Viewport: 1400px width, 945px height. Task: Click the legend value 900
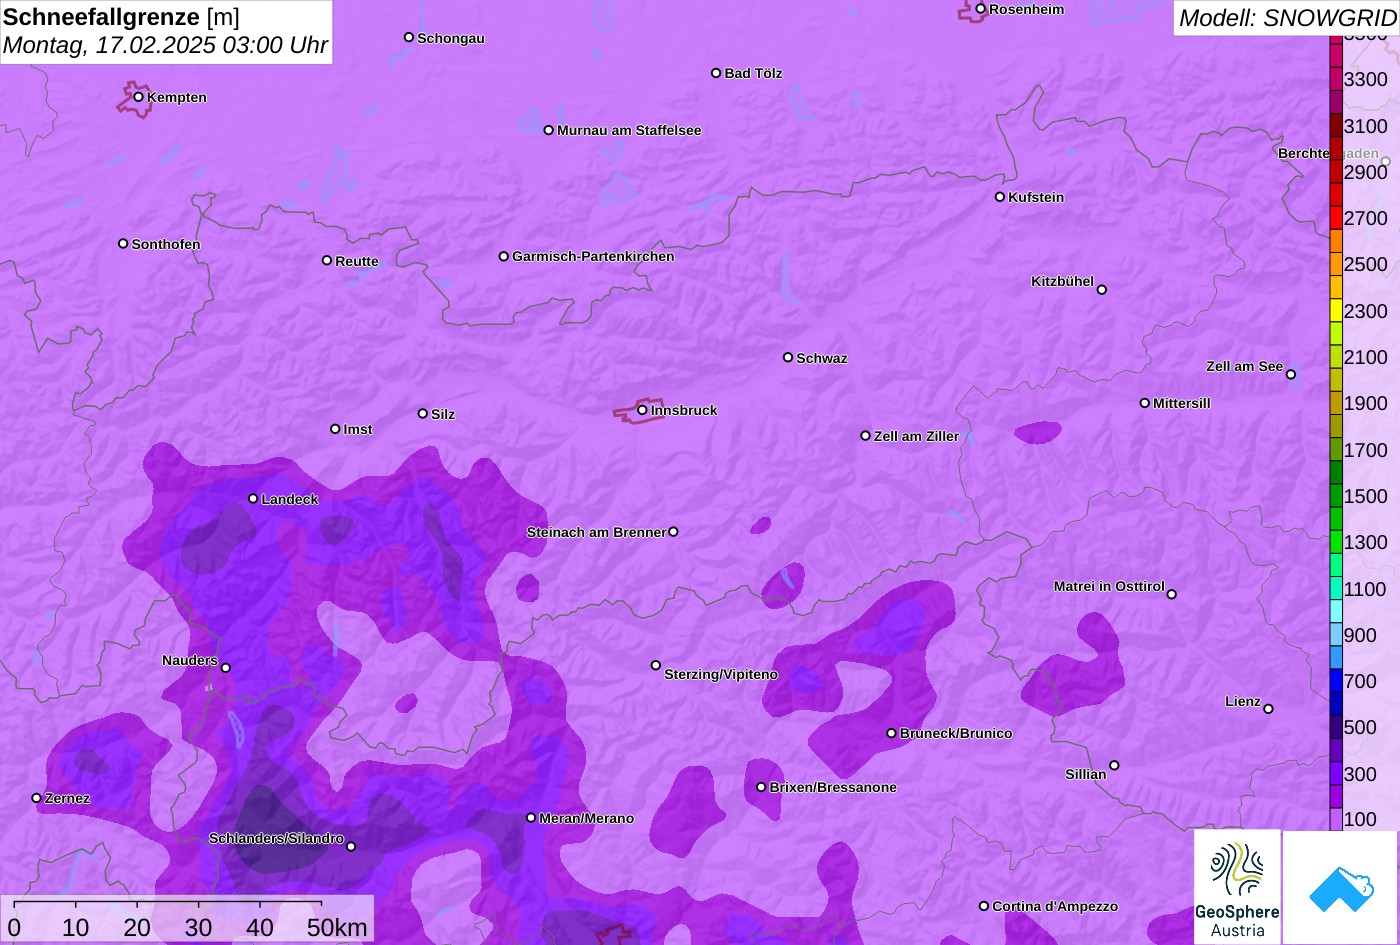(x=1360, y=635)
